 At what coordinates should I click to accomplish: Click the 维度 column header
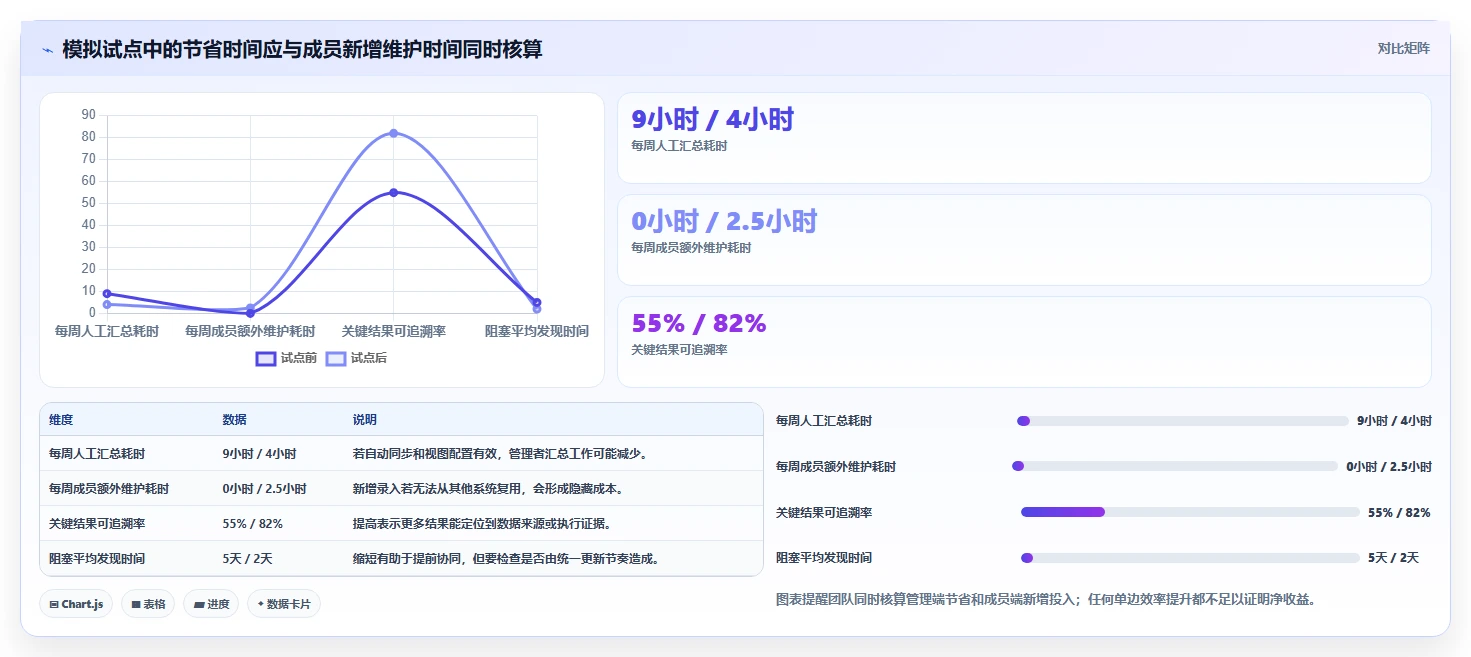click(61, 420)
